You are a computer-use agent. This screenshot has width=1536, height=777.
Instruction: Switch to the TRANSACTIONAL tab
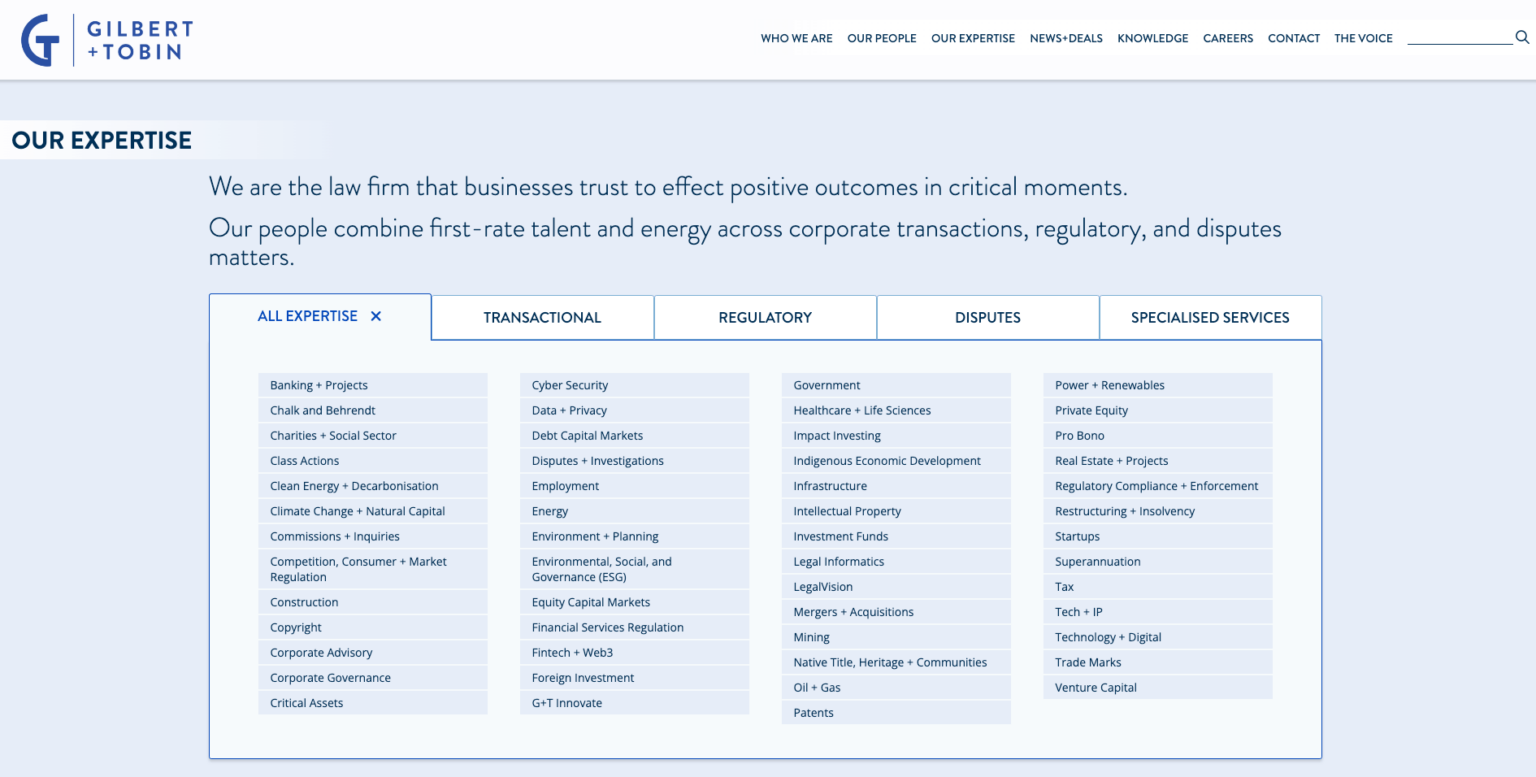click(x=542, y=317)
